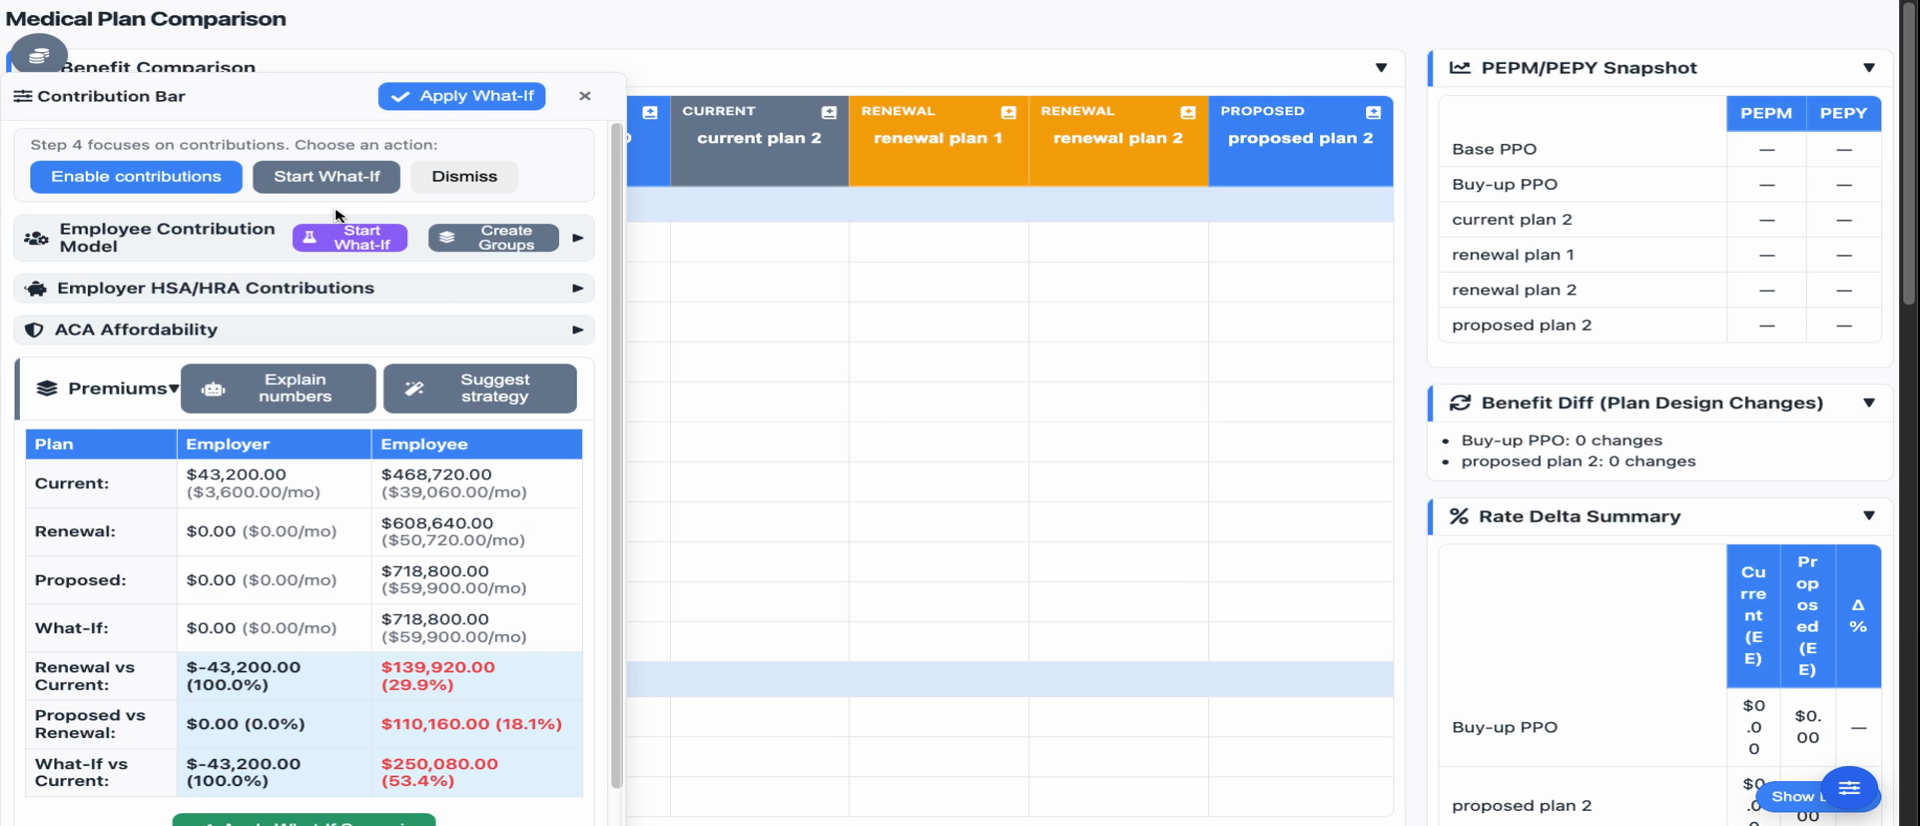
Task: Click Employee column header in premiums table
Action: pyautogui.click(x=477, y=444)
